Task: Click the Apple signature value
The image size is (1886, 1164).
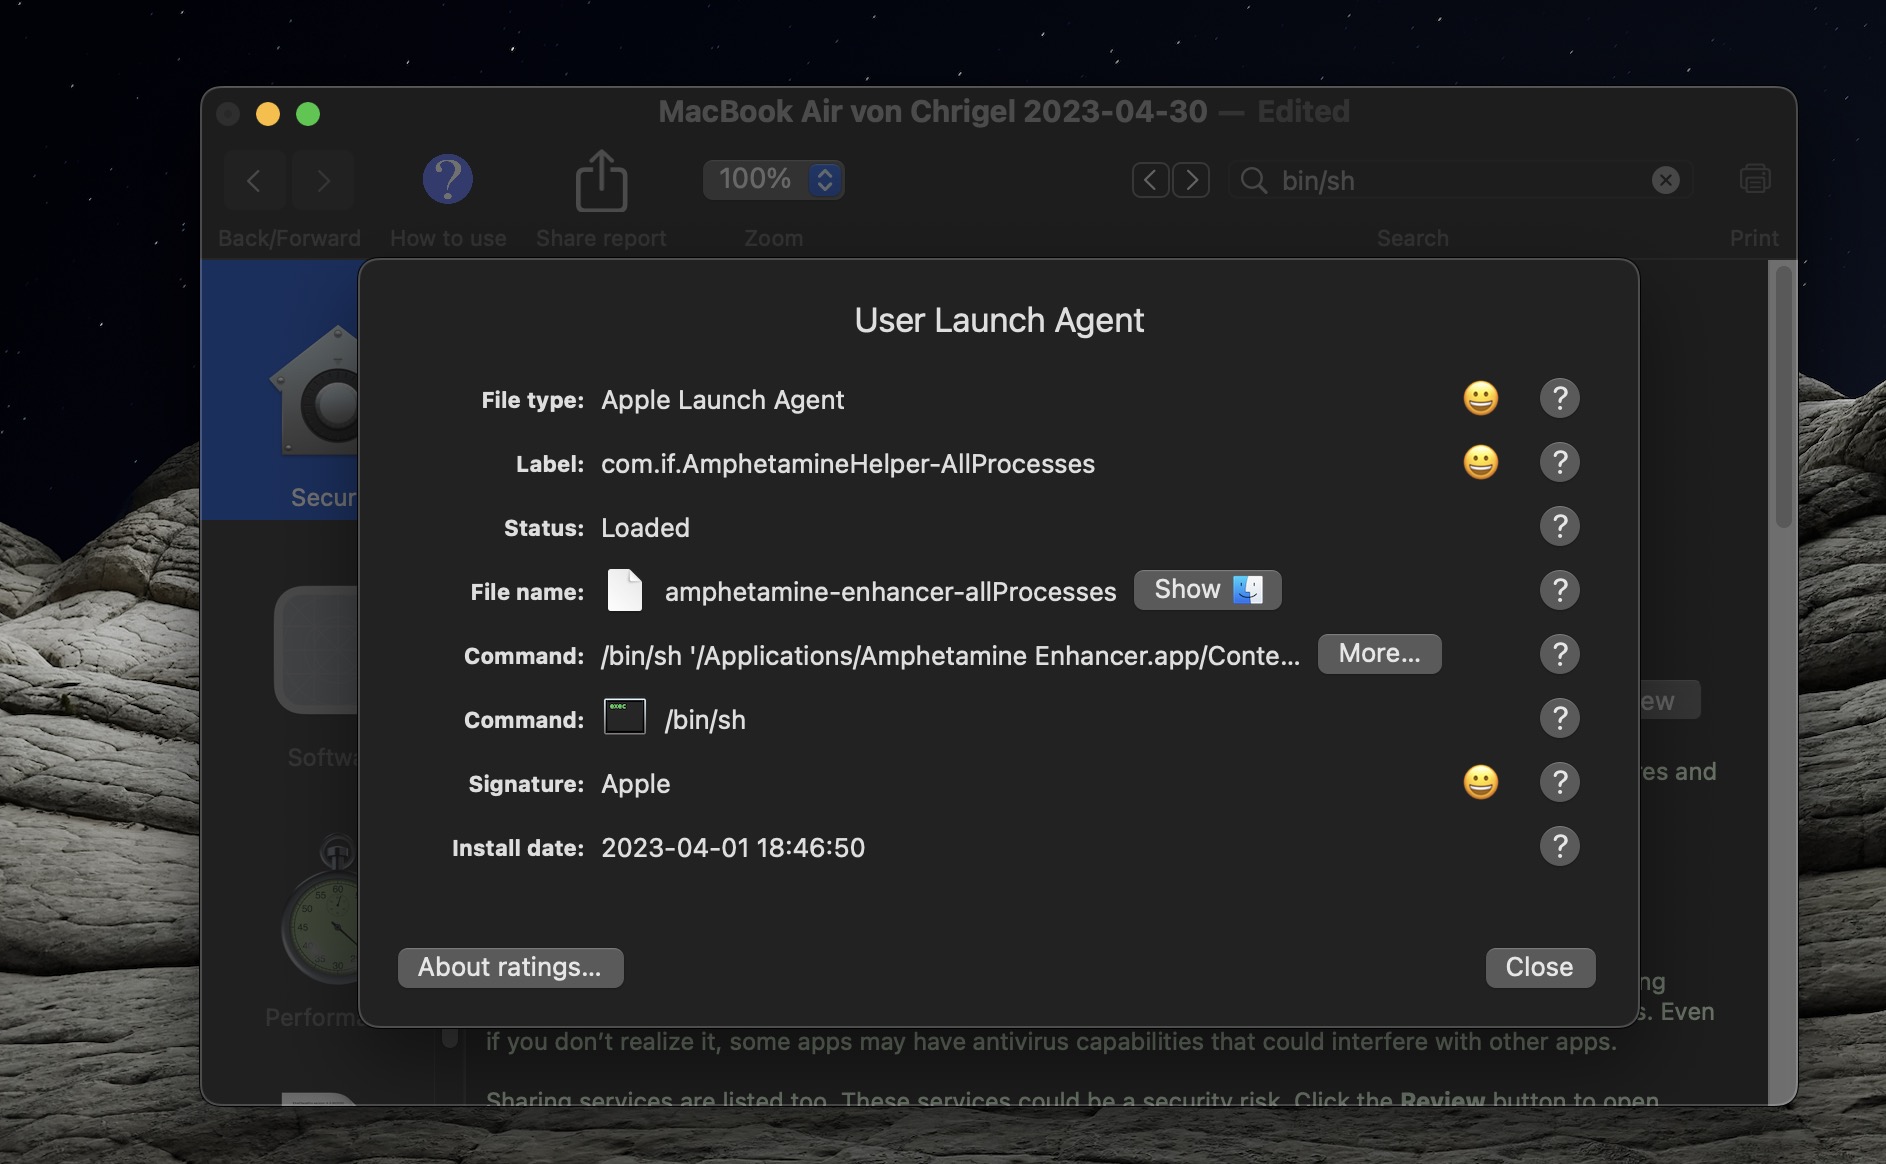Action: (636, 784)
